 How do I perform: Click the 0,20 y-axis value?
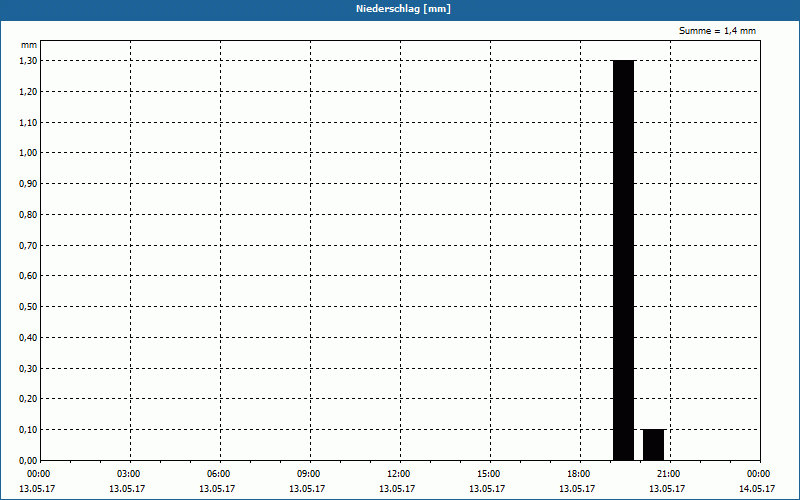point(28,399)
